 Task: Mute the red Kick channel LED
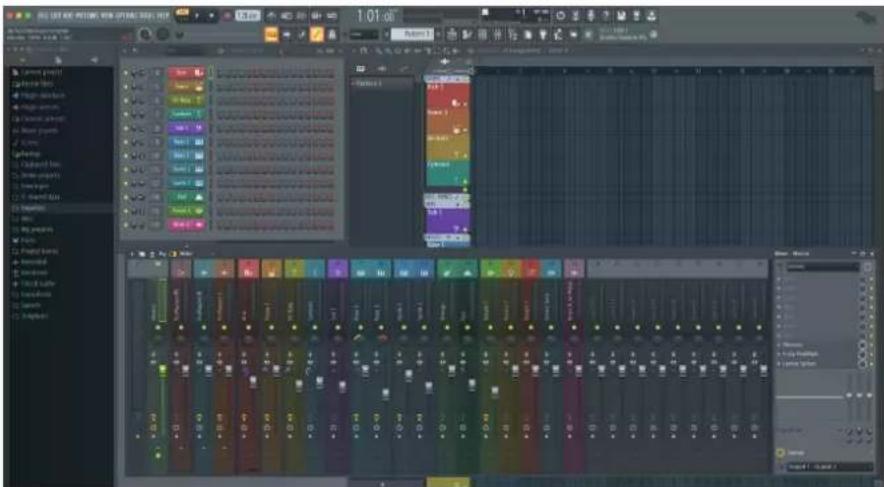tap(126, 73)
